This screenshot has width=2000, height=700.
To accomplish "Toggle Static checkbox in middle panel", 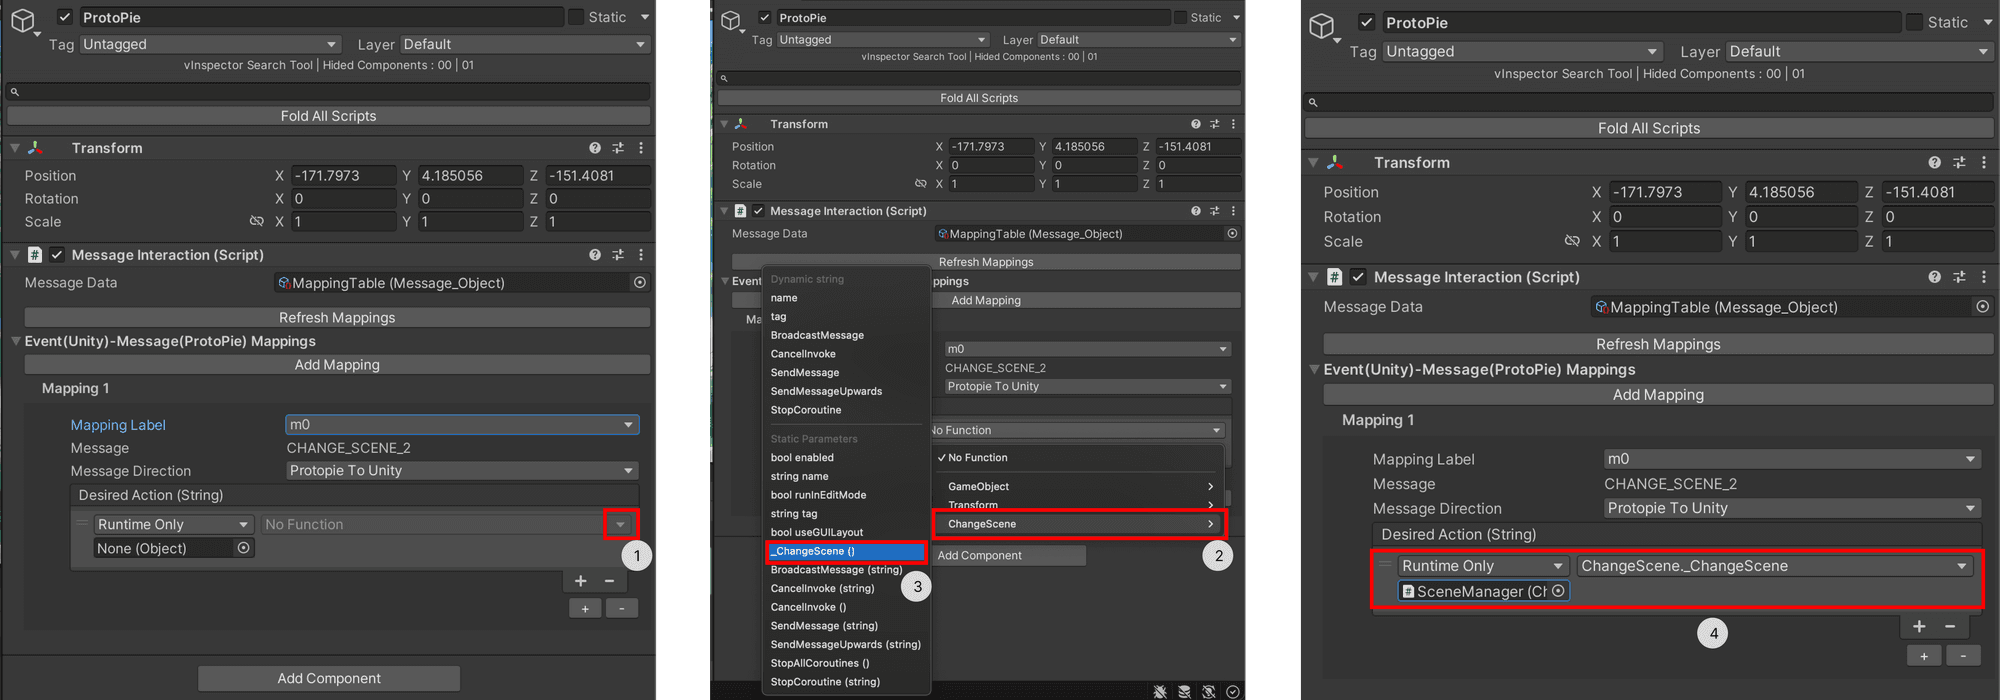I will tap(1180, 17).
